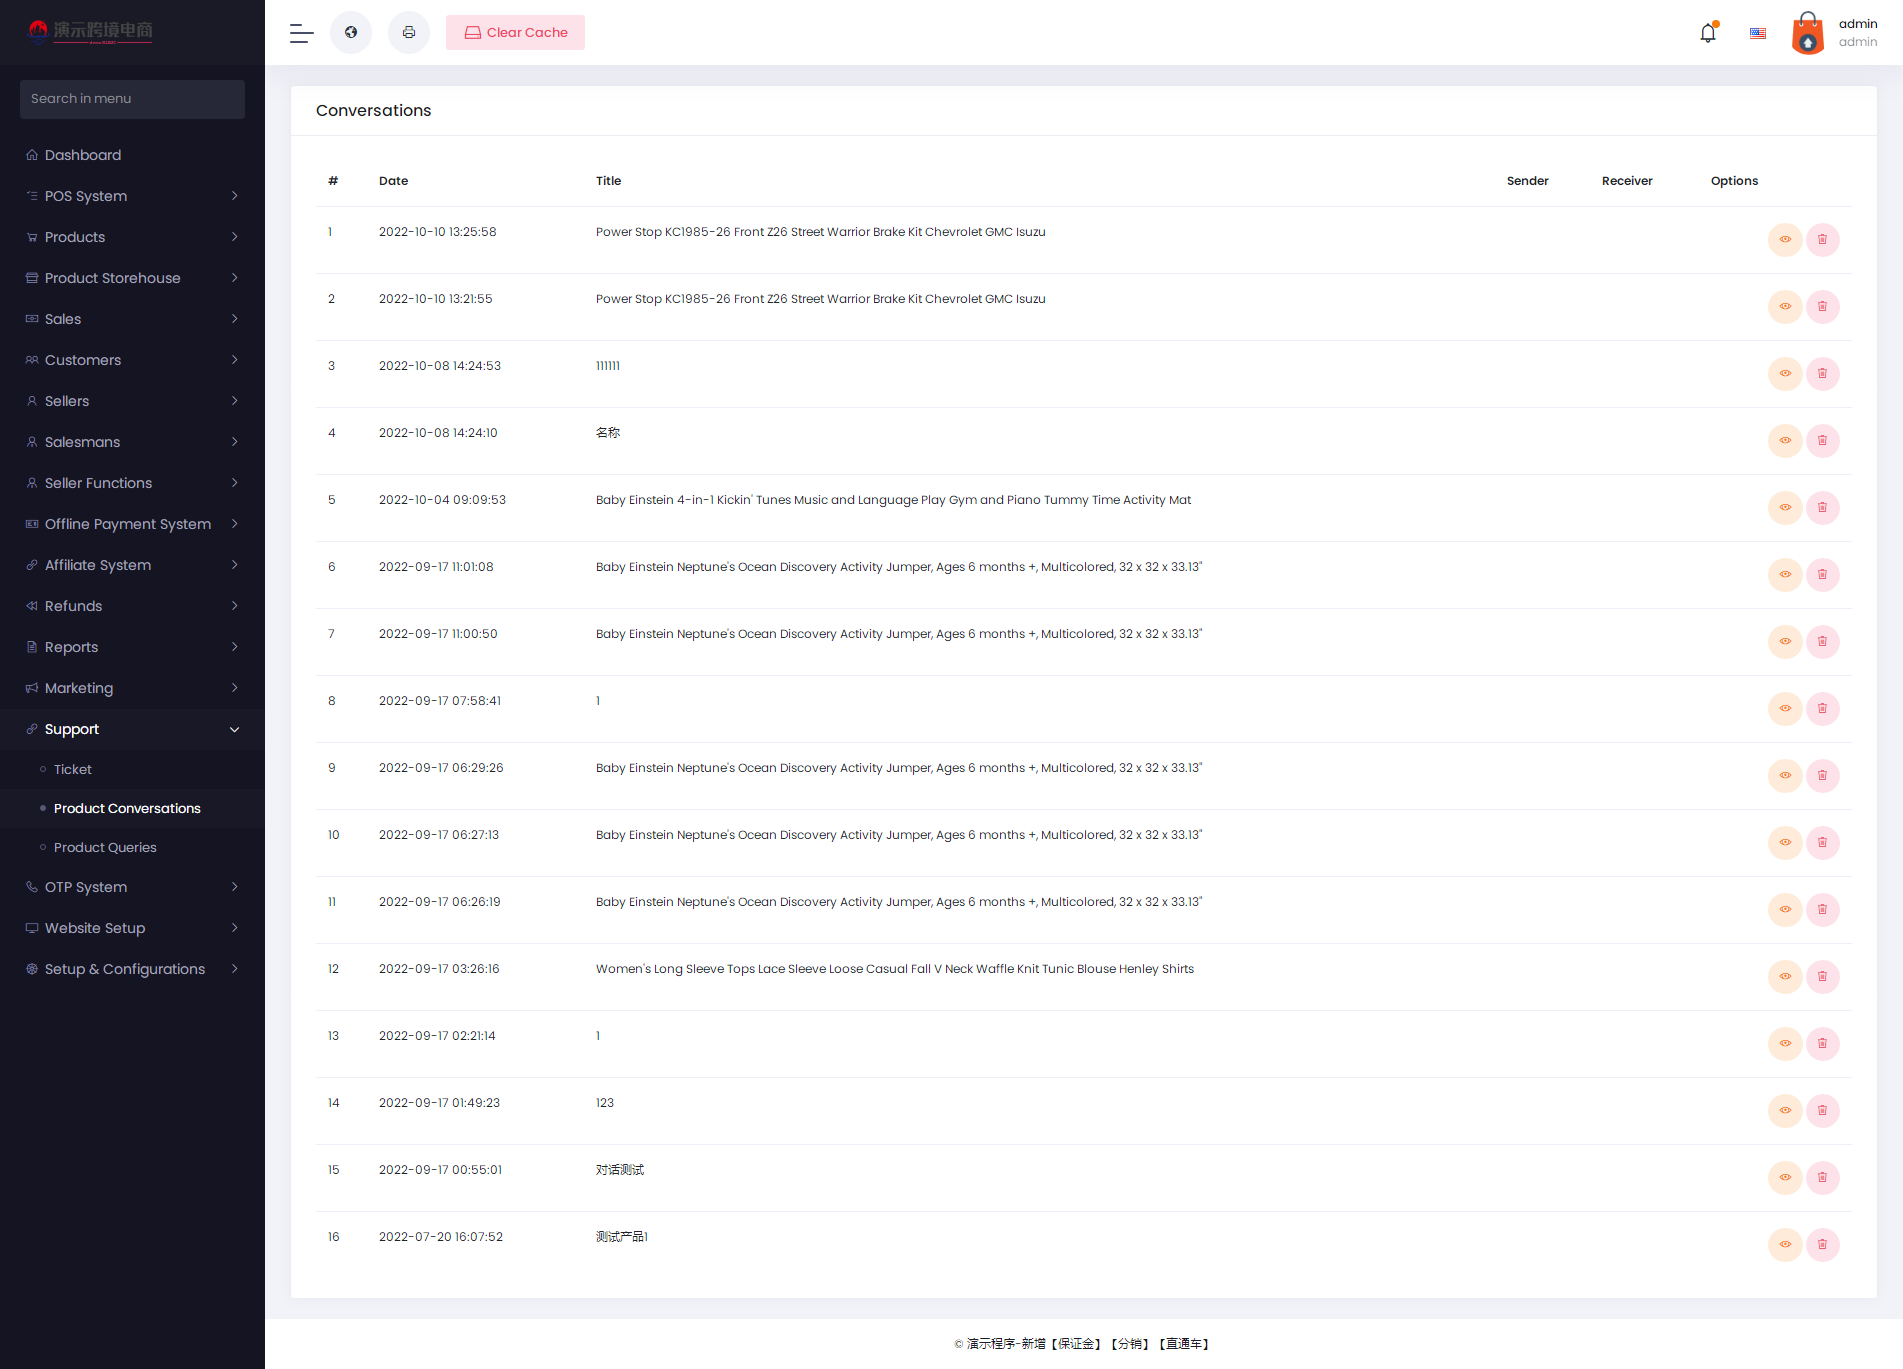This screenshot has width=1903, height=1369.
Task: View conversation dated 2022-09-17 11:01:08
Action: click(1785, 575)
